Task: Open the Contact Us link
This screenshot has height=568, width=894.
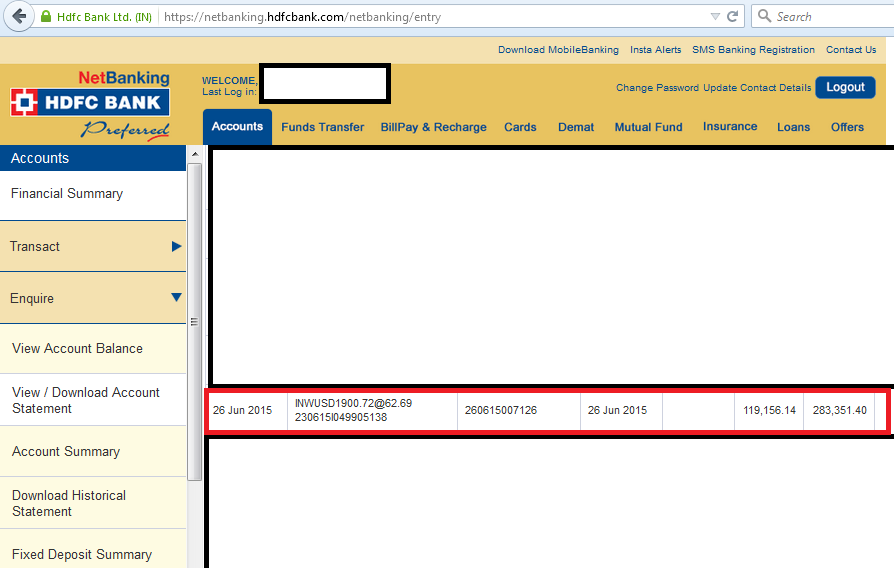Action: tap(851, 50)
